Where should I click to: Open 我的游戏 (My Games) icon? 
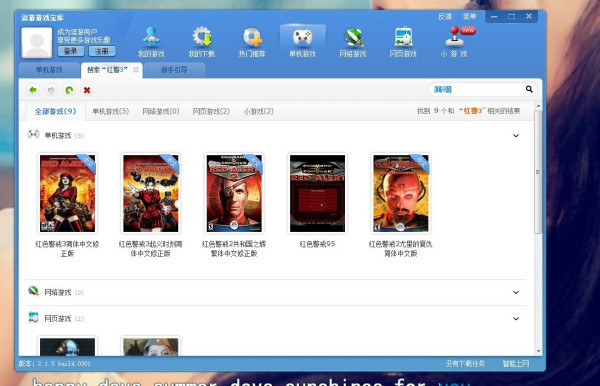pyautogui.click(x=151, y=37)
